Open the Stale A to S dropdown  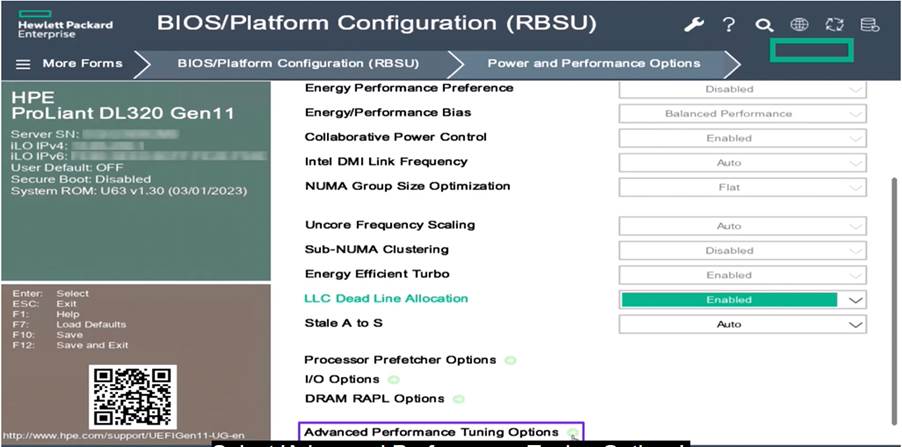(x=743, y=324)
